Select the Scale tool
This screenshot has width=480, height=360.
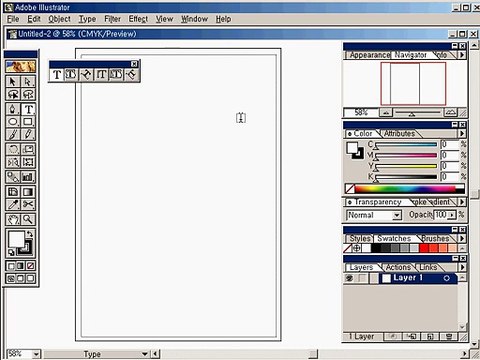pyautogui.click(x=28, y=149)
